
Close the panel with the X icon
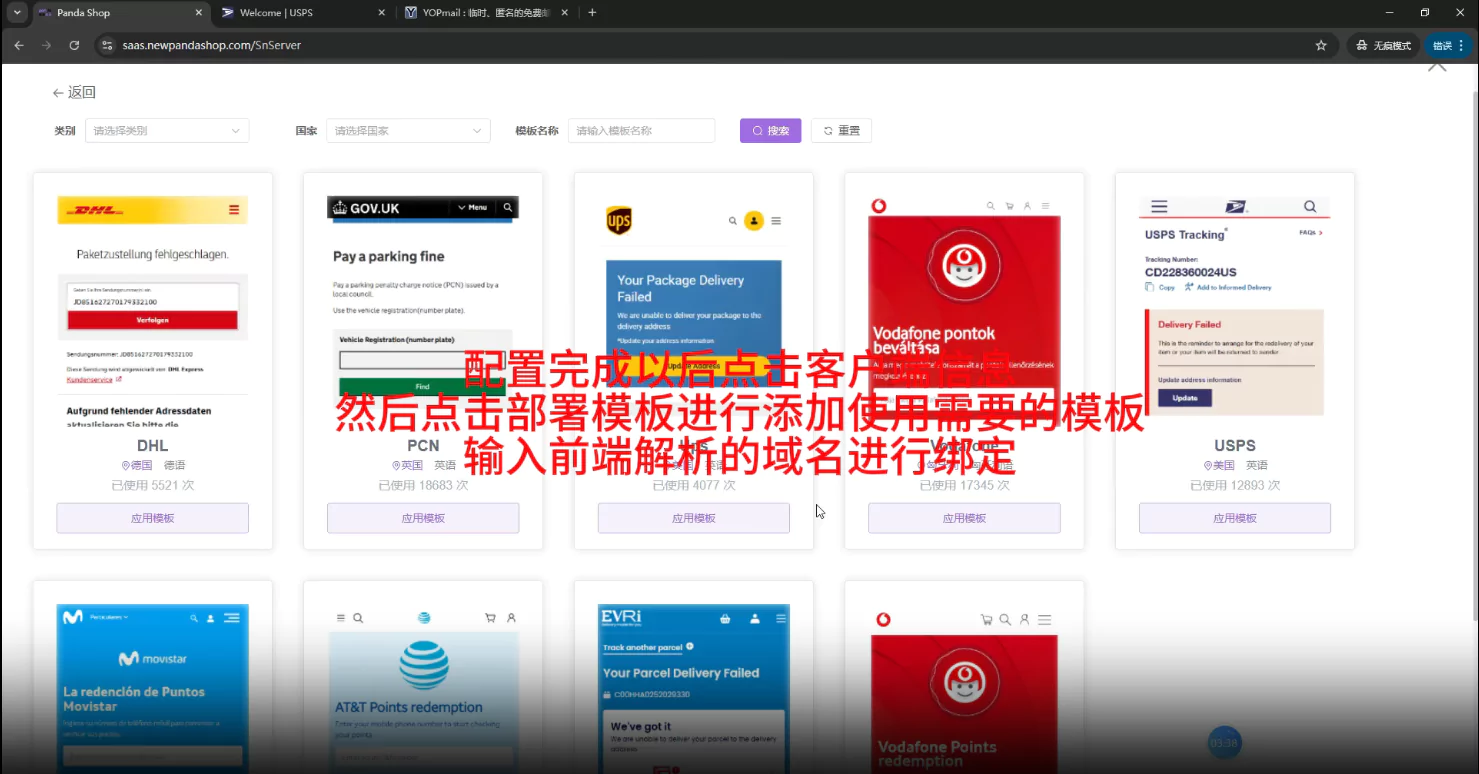[1437, 65]
